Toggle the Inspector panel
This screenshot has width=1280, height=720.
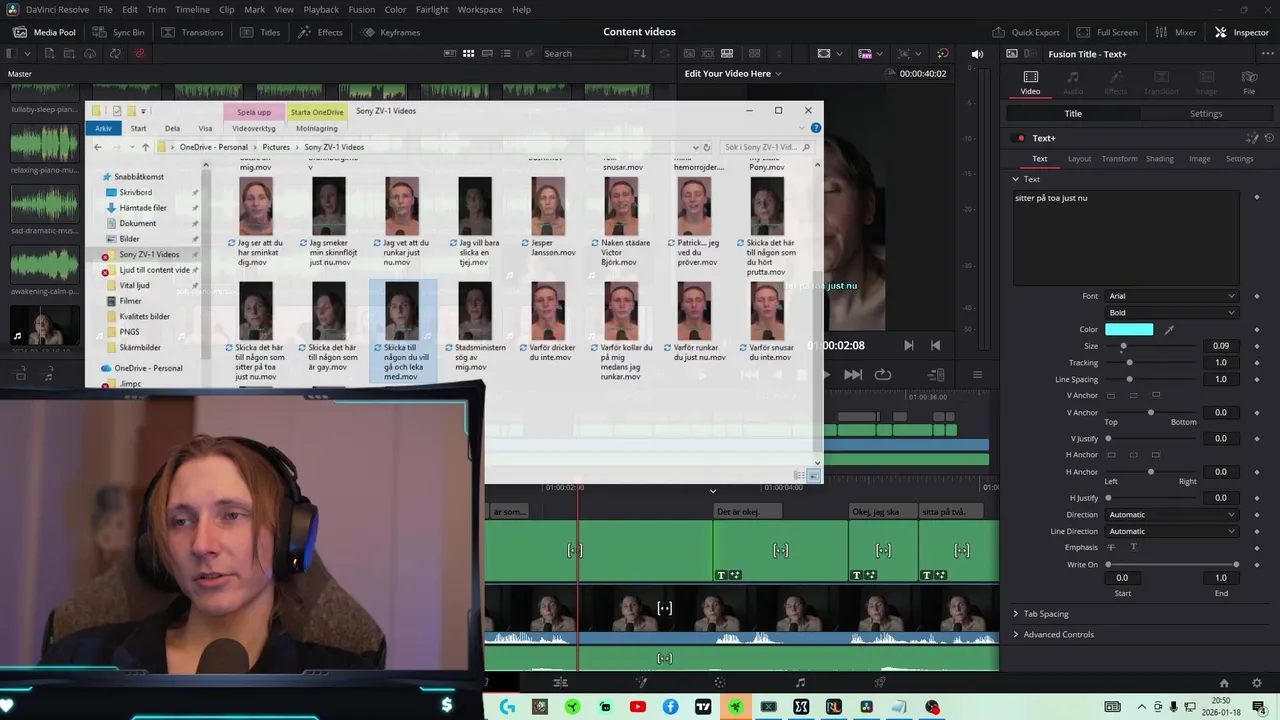[1242, 32]
